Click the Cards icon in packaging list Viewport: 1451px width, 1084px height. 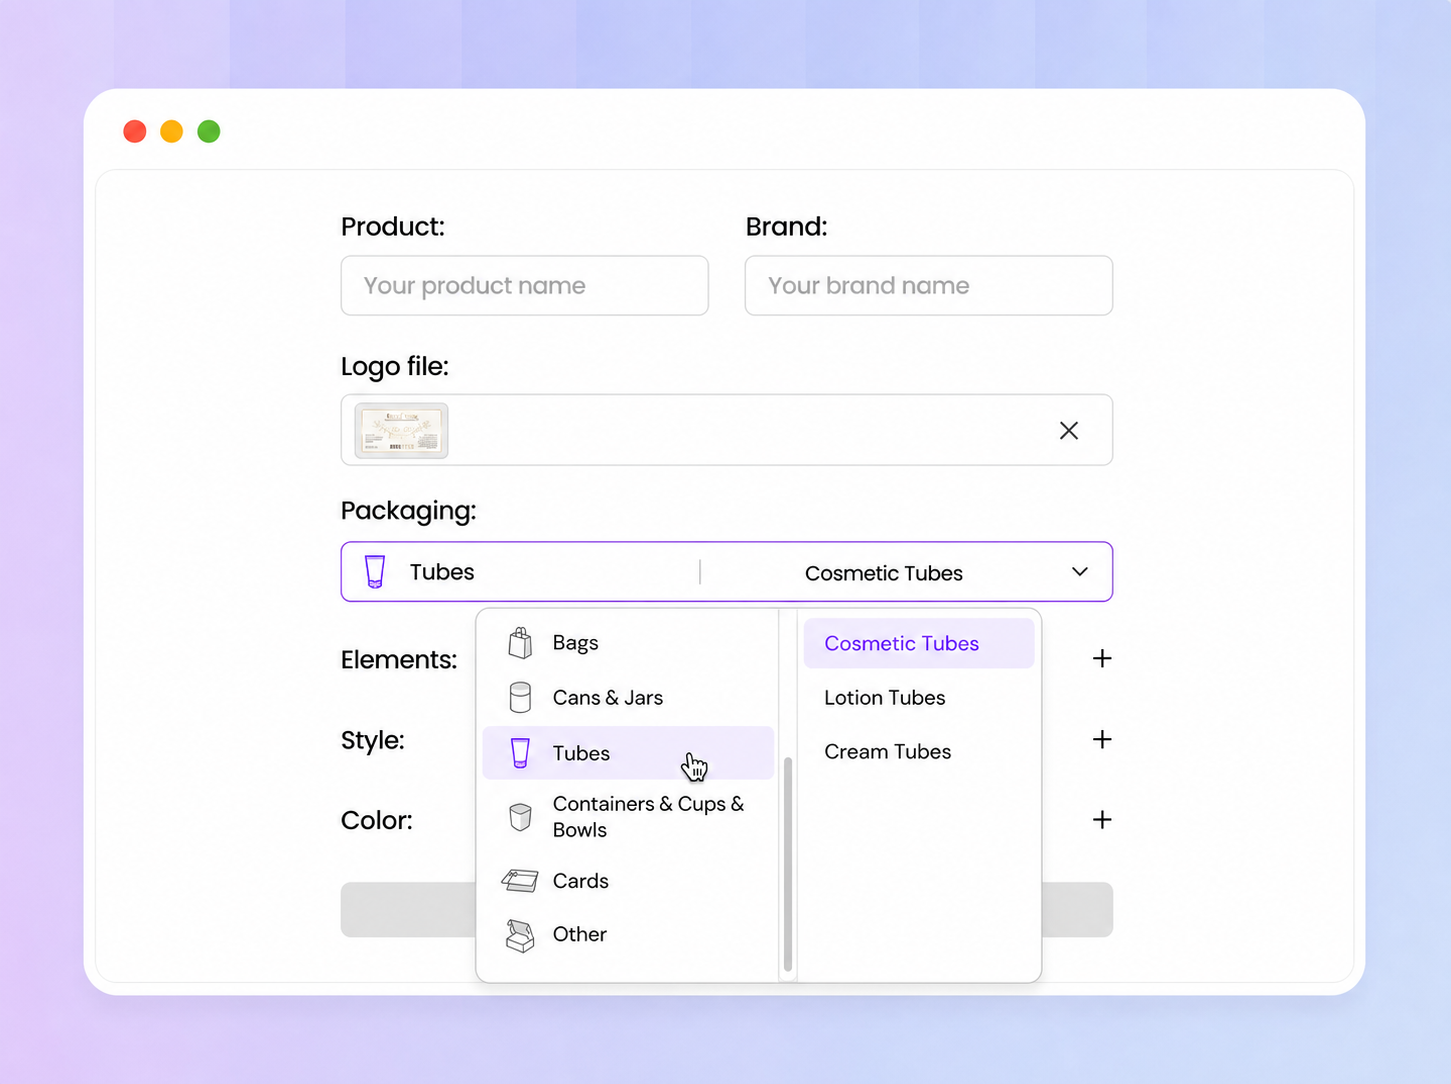coord(520,881)
